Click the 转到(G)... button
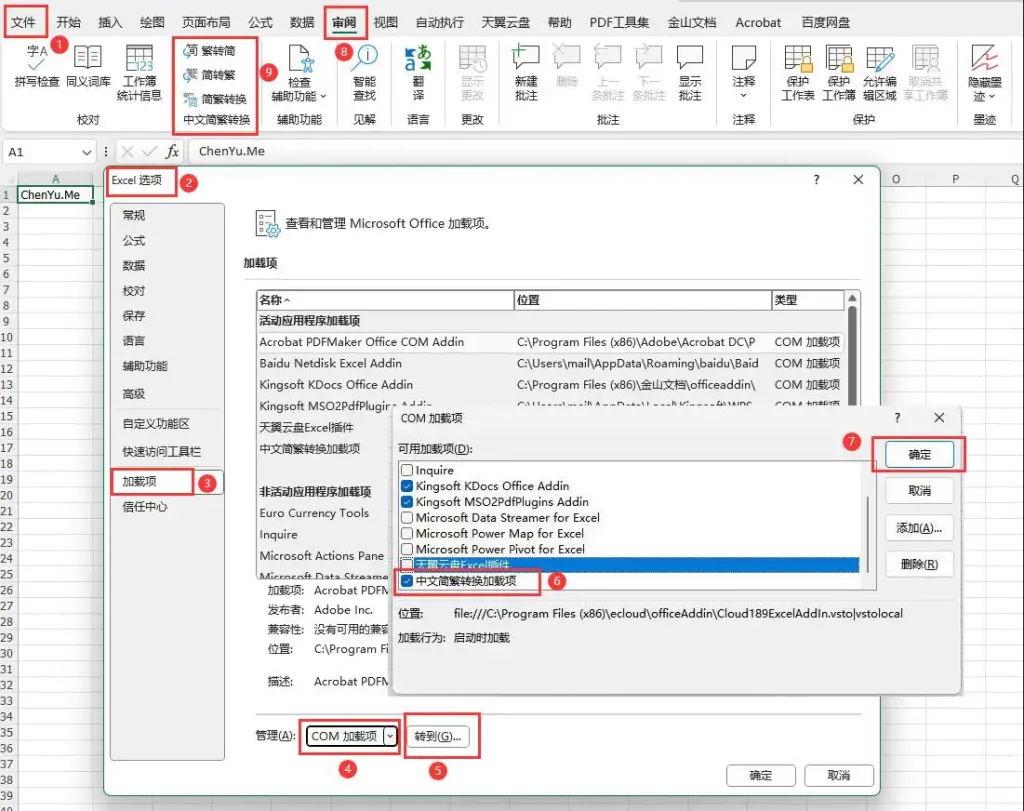The height and width of the screenshot is (811, 1024). coord(441,736)
